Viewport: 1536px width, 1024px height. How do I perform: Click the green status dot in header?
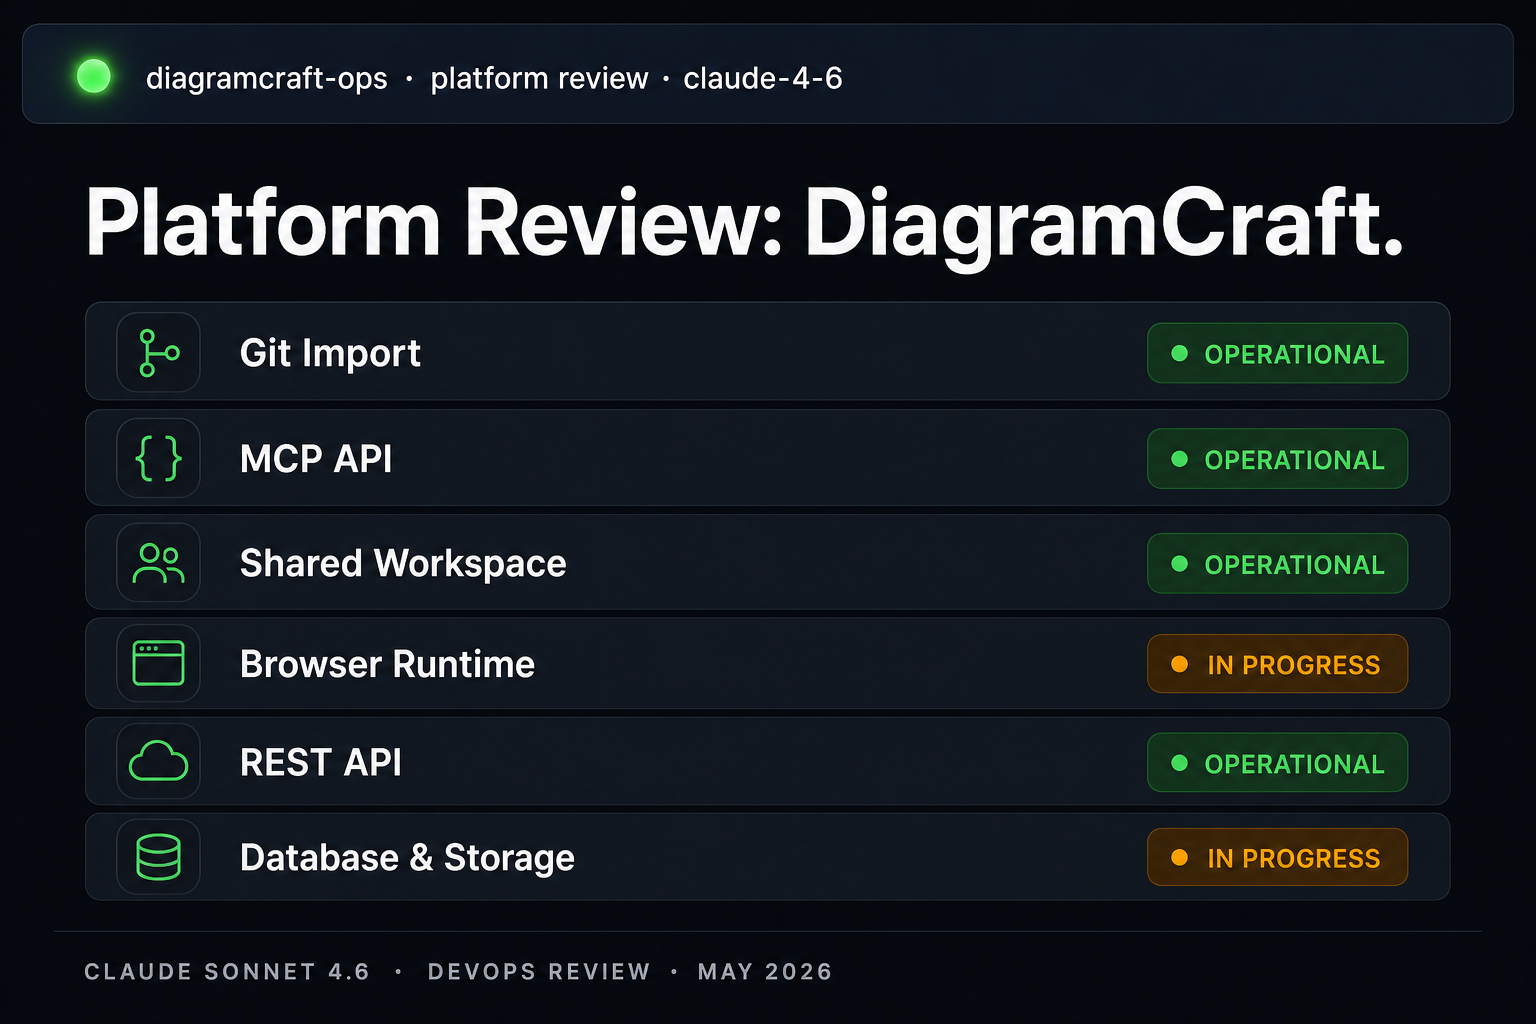94,76
